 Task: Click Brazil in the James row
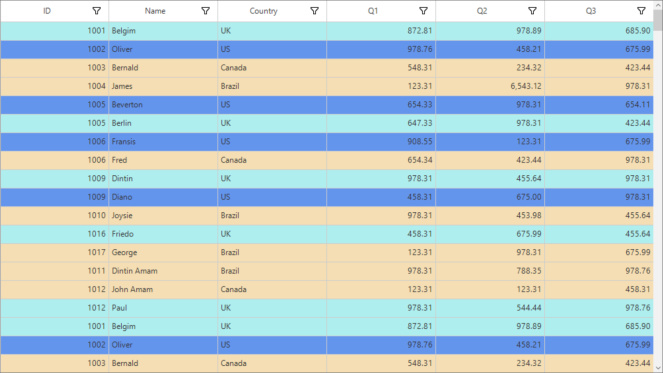pyautogui.click(x=230, y=86)
